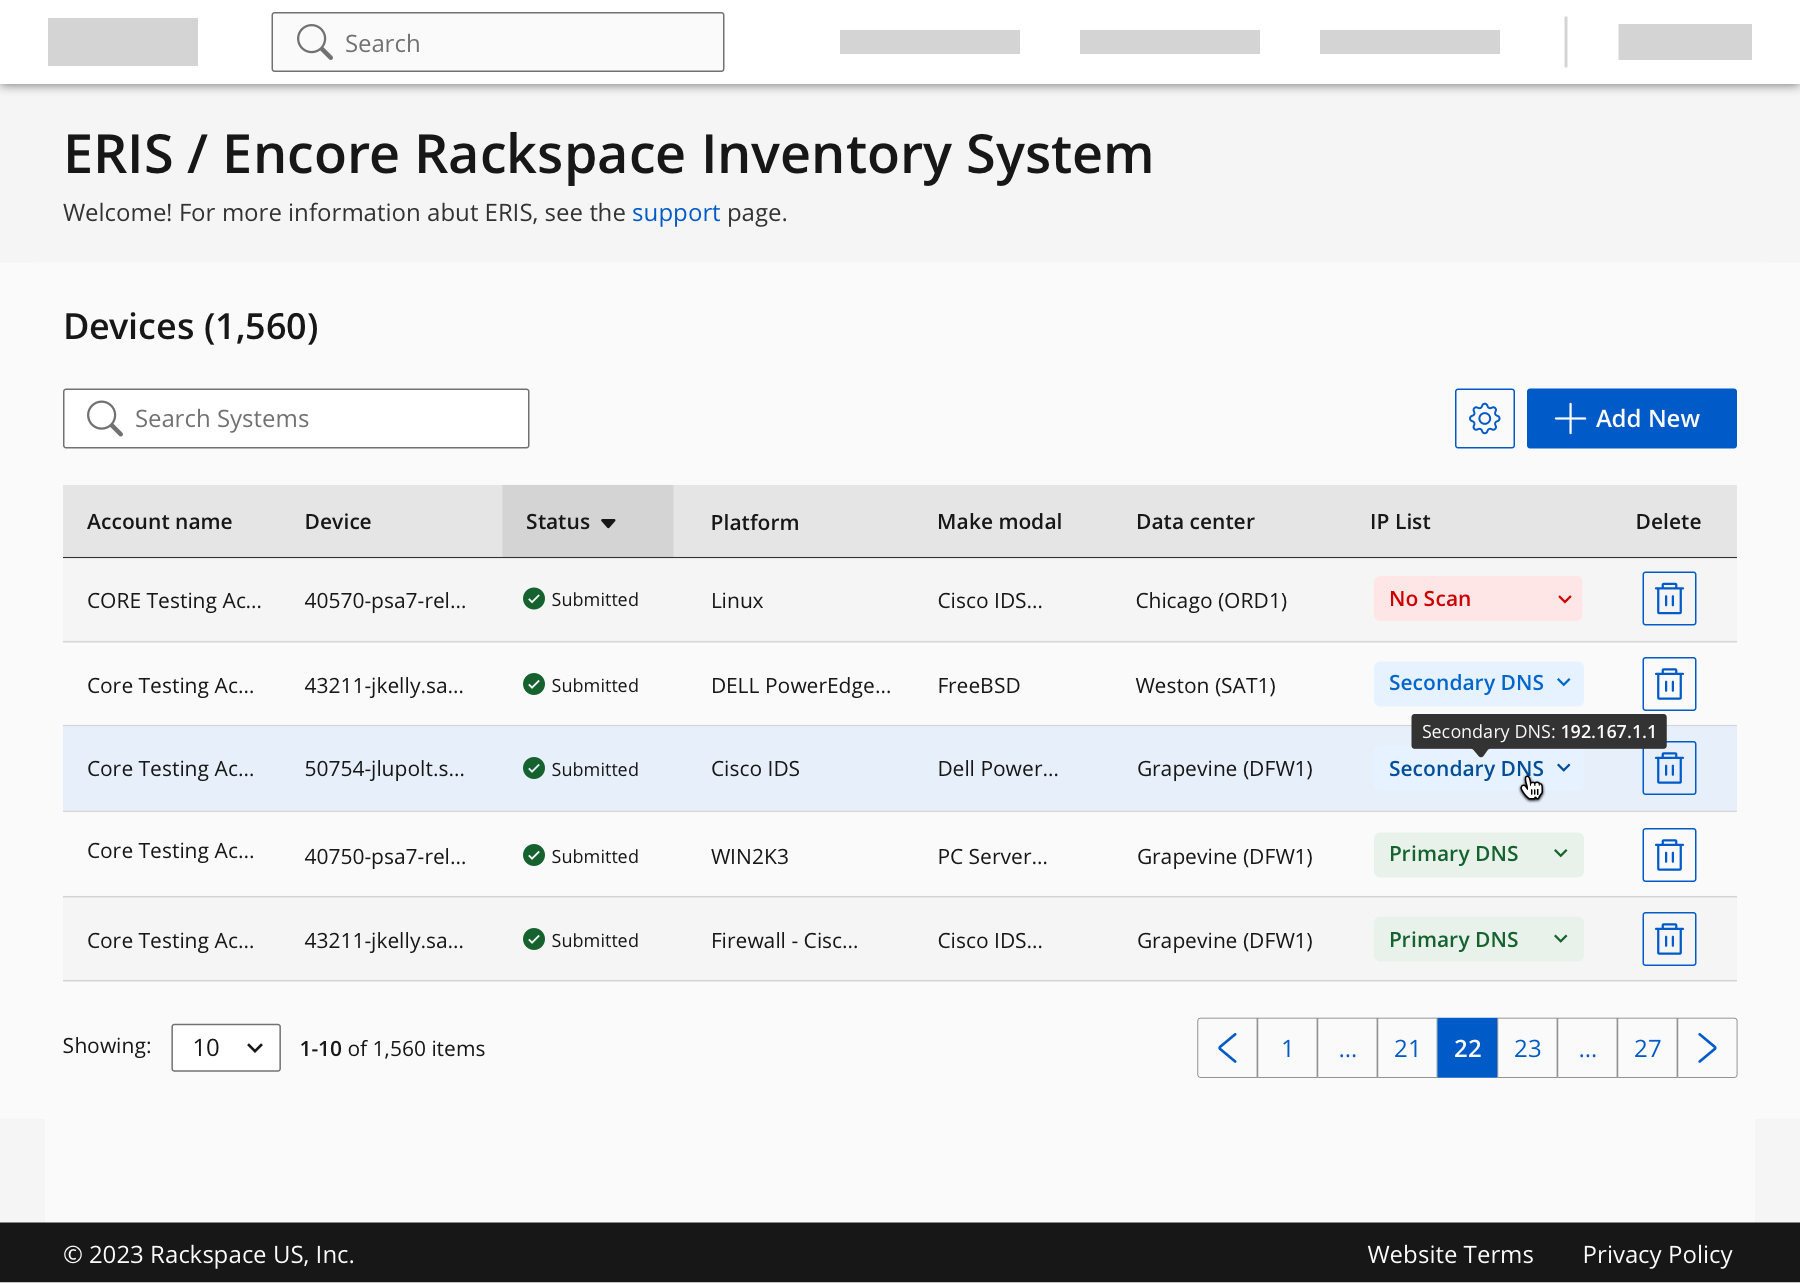Click trash icon for WIN2K3 row

coord(1669,855)
